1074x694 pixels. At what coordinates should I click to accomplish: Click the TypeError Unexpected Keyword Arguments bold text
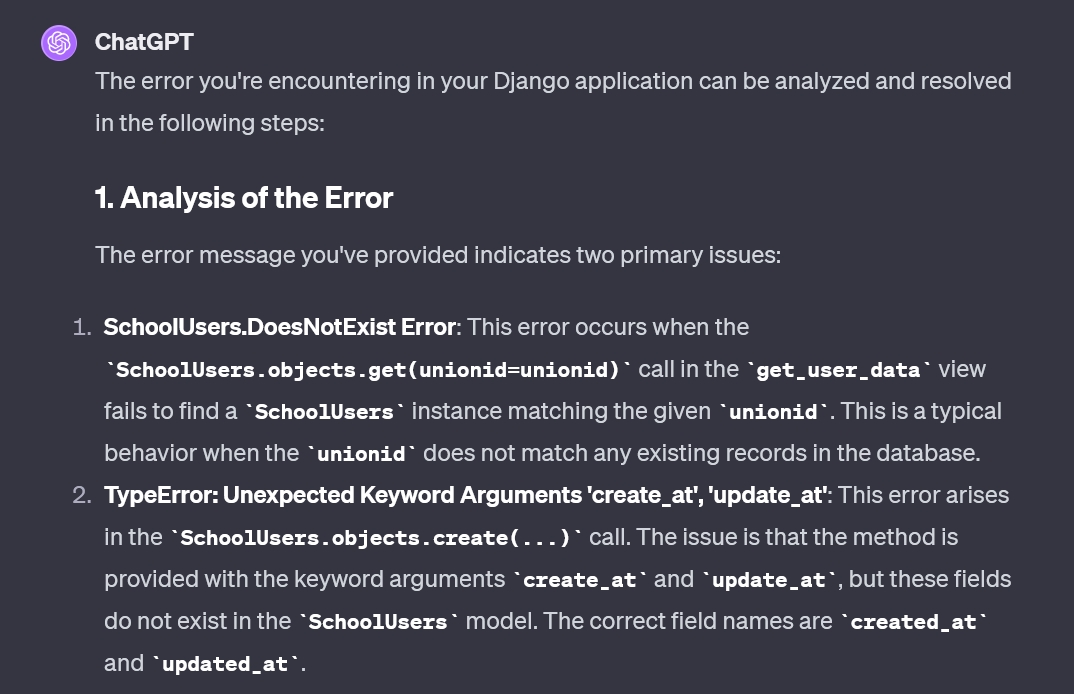(x=466, y=495)
